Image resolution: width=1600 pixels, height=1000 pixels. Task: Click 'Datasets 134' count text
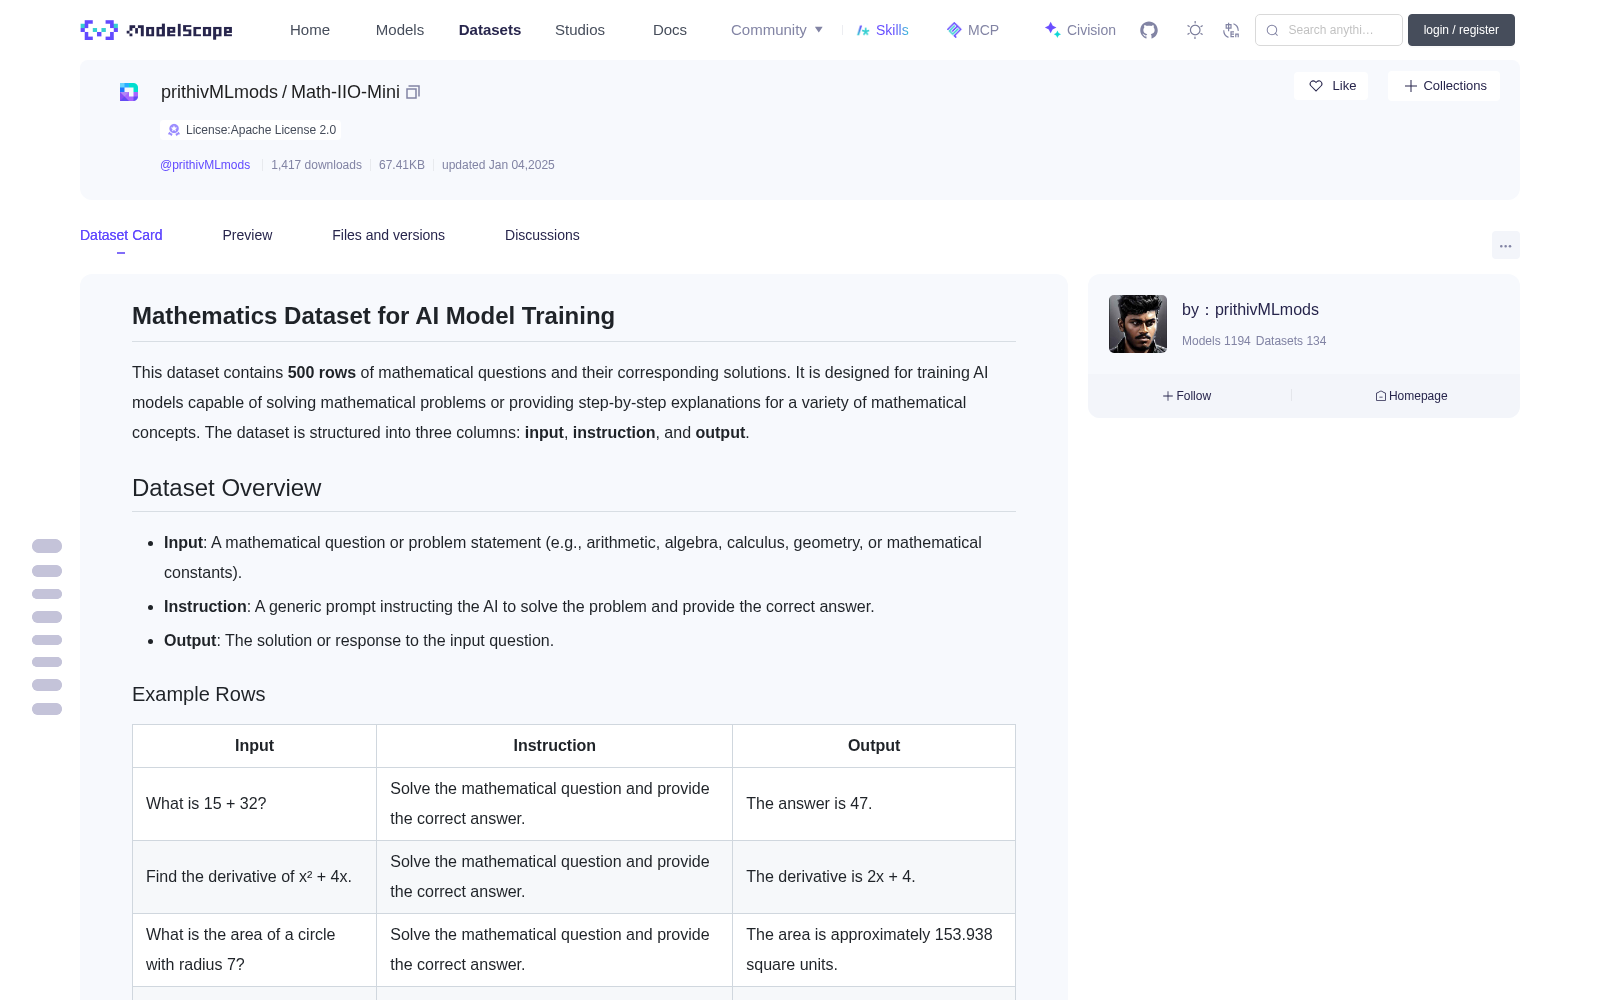(1291, 341)
